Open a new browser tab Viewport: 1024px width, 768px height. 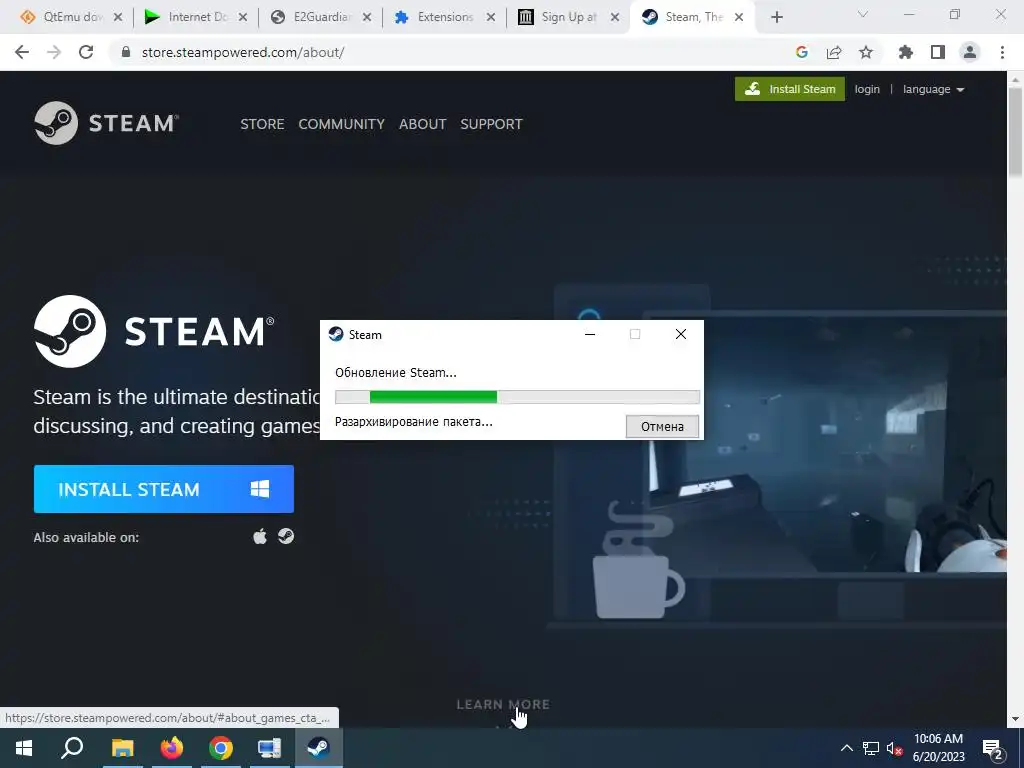(x=776, y=18)
